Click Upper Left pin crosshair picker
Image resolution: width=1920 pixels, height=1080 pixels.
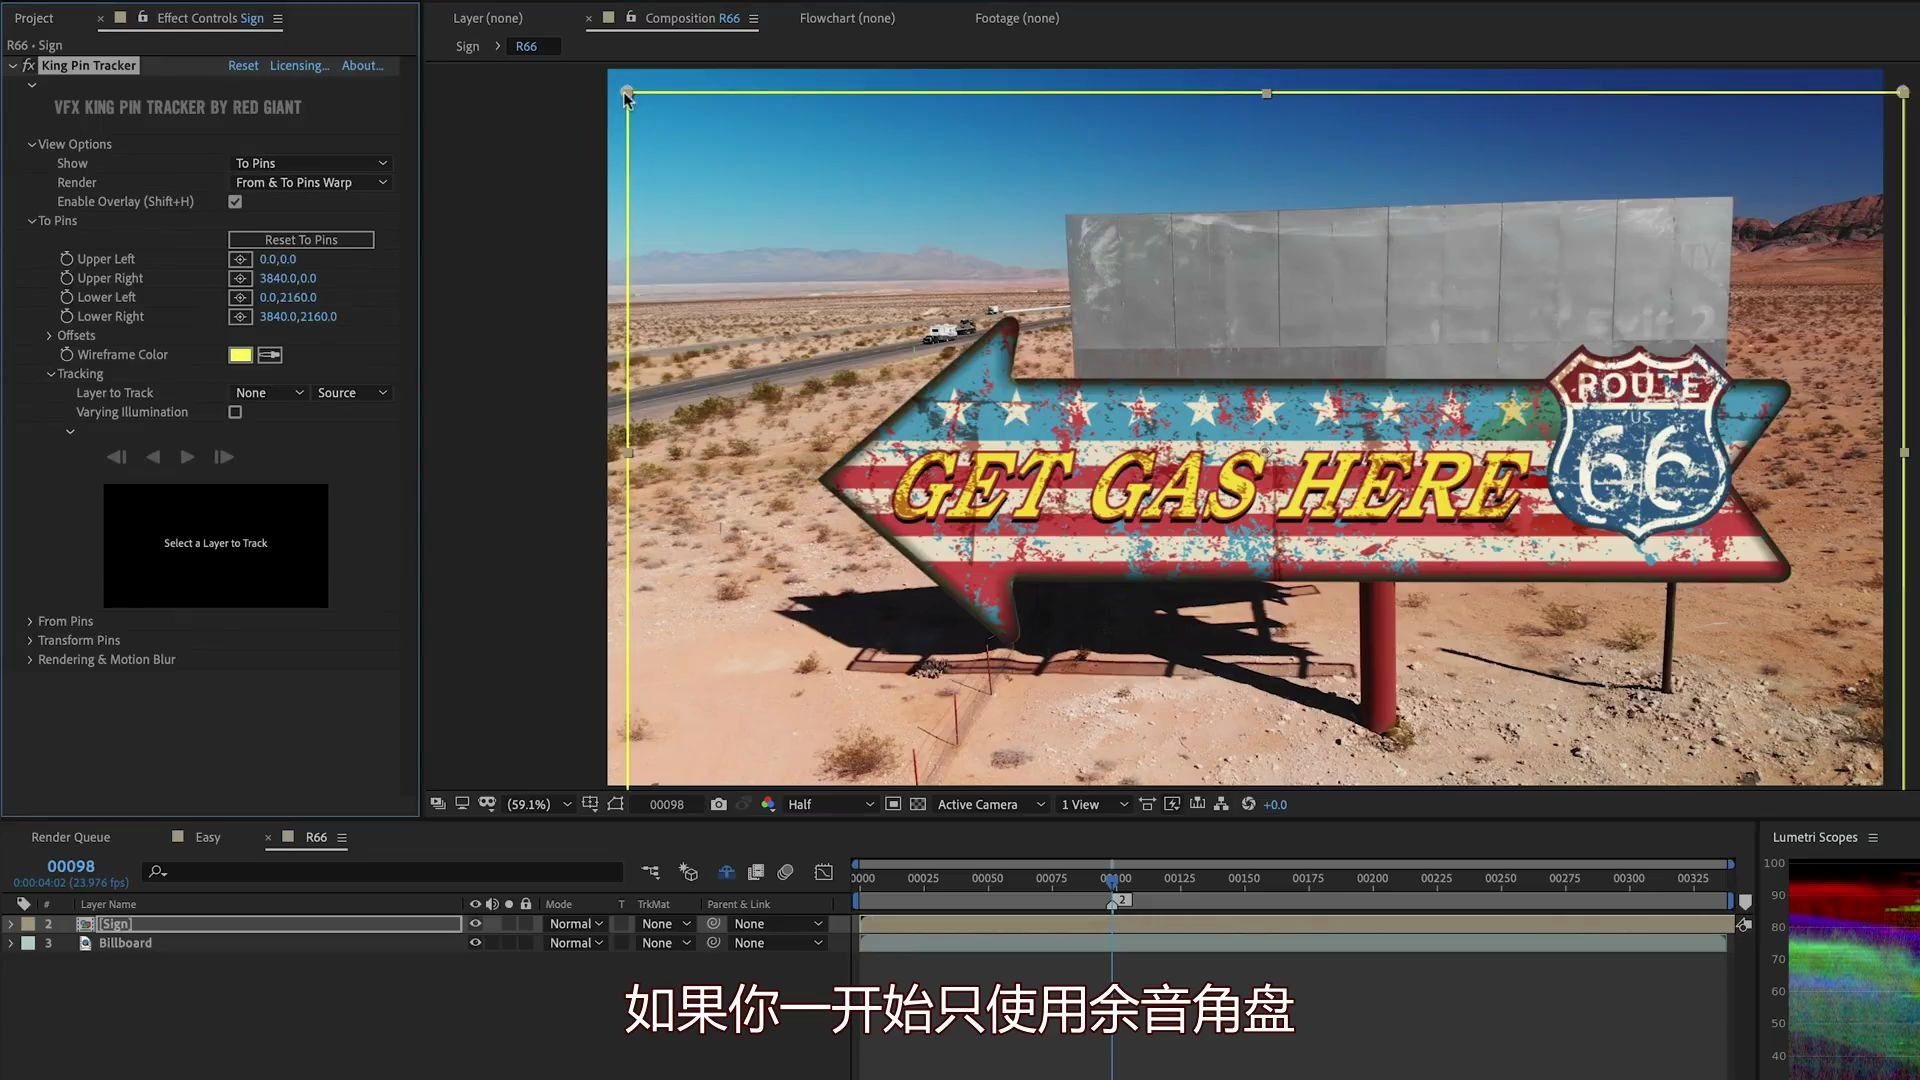(240, 259)
